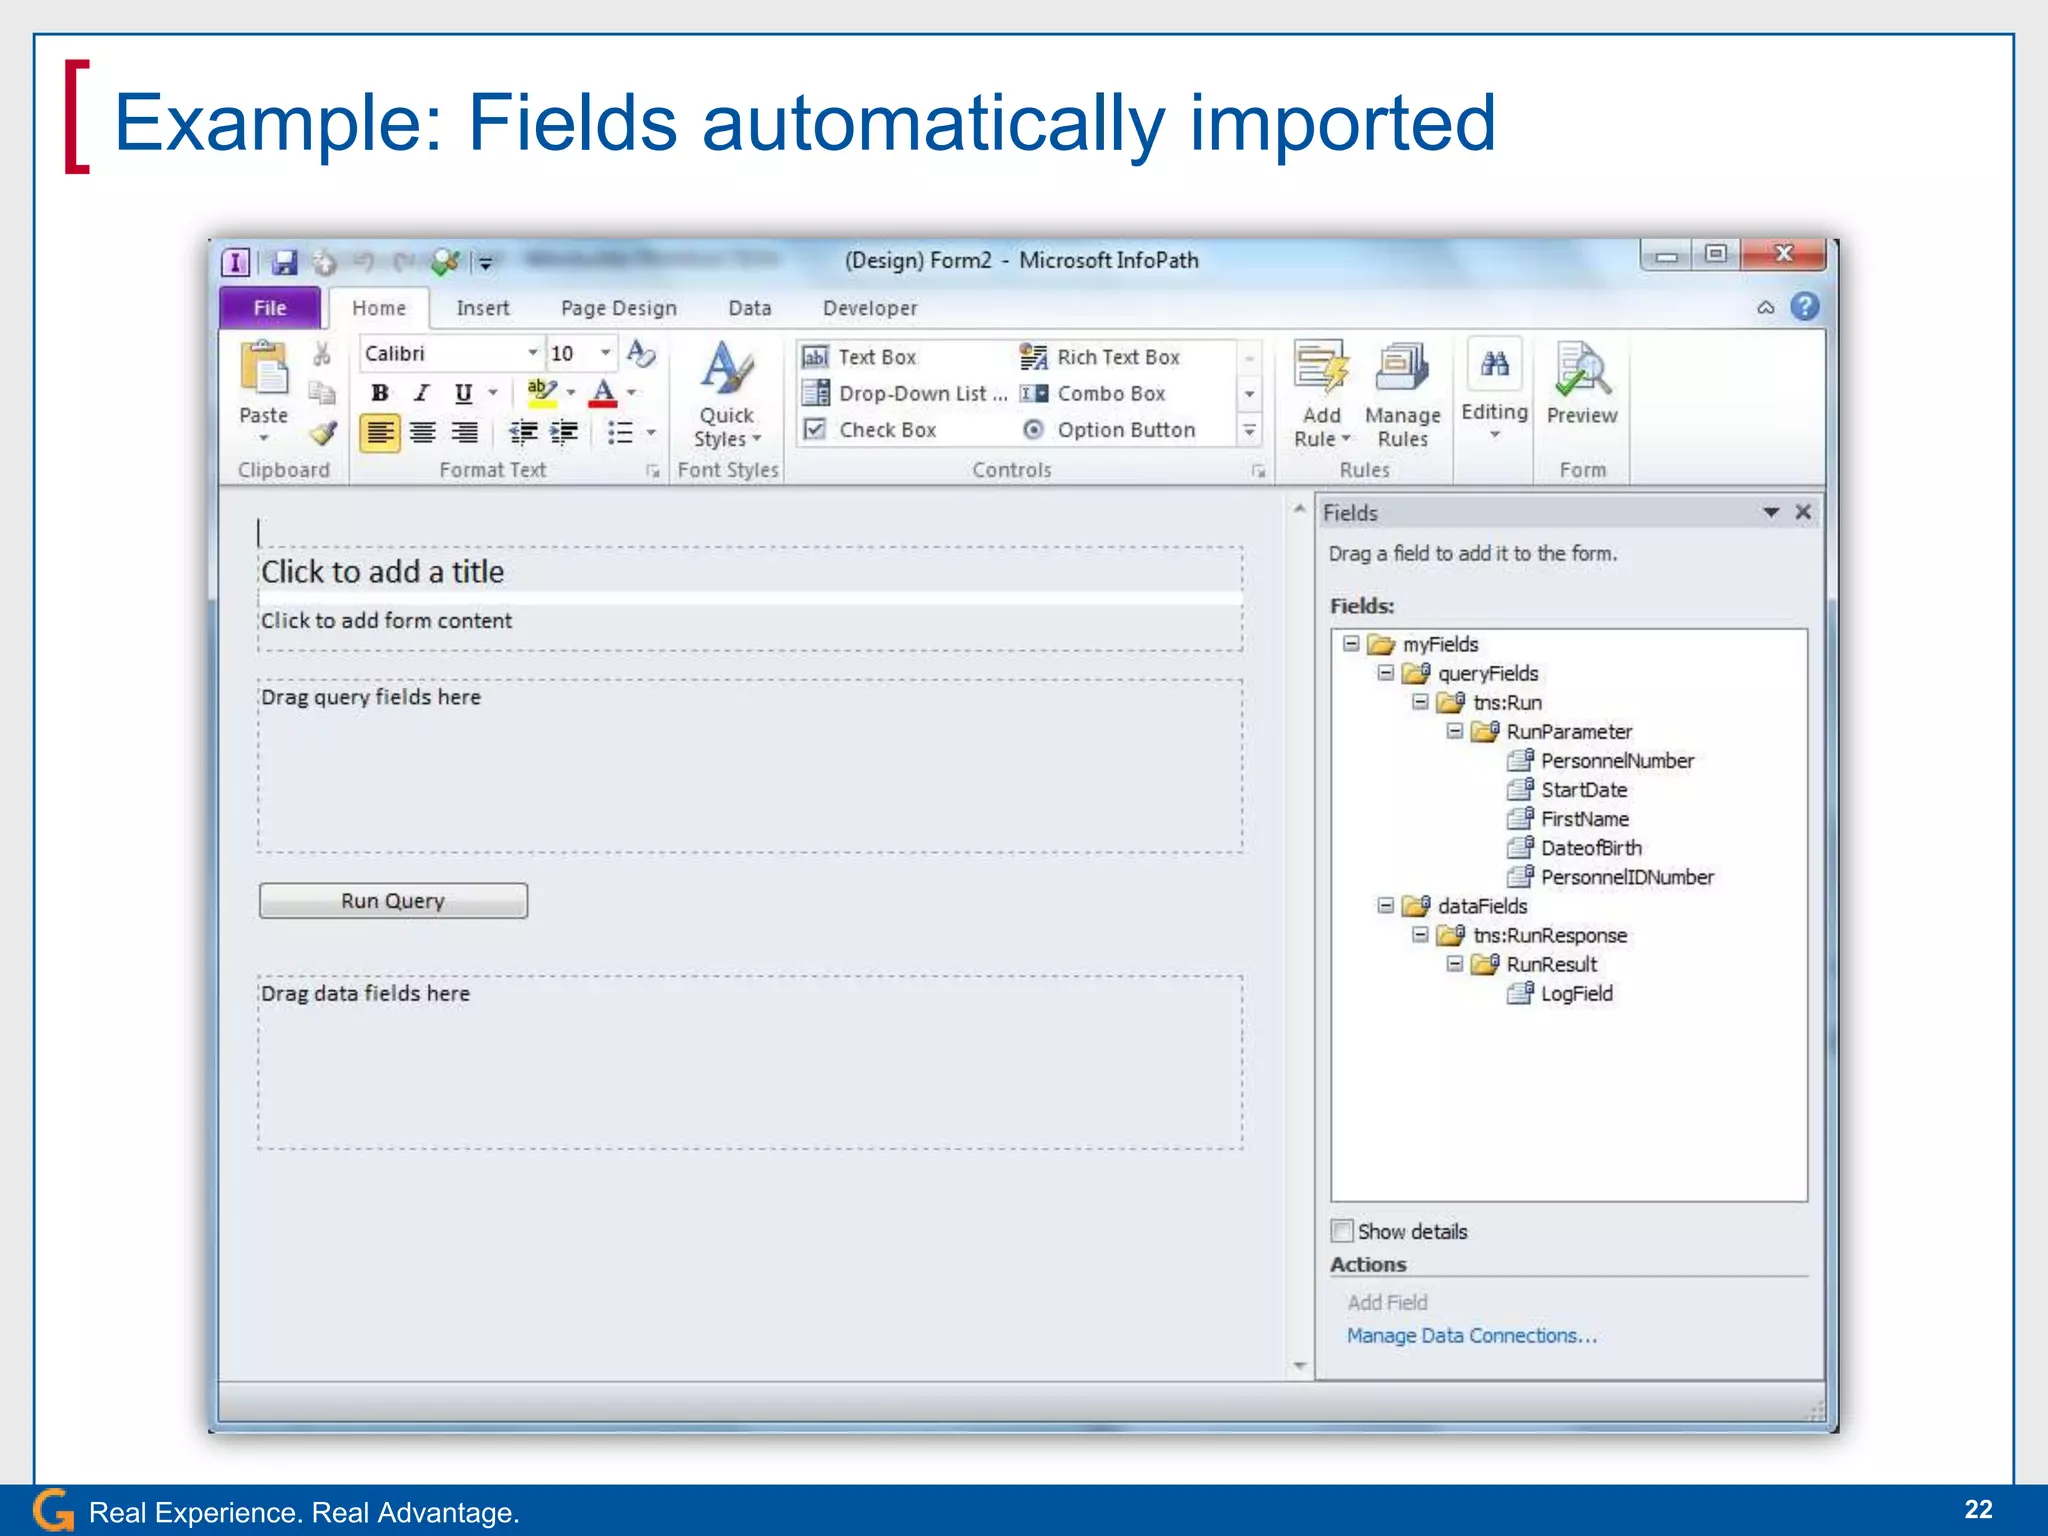The image size is (2048, 1536).
Task: Click the bullet list icon
Action: [x=620, y=432]
